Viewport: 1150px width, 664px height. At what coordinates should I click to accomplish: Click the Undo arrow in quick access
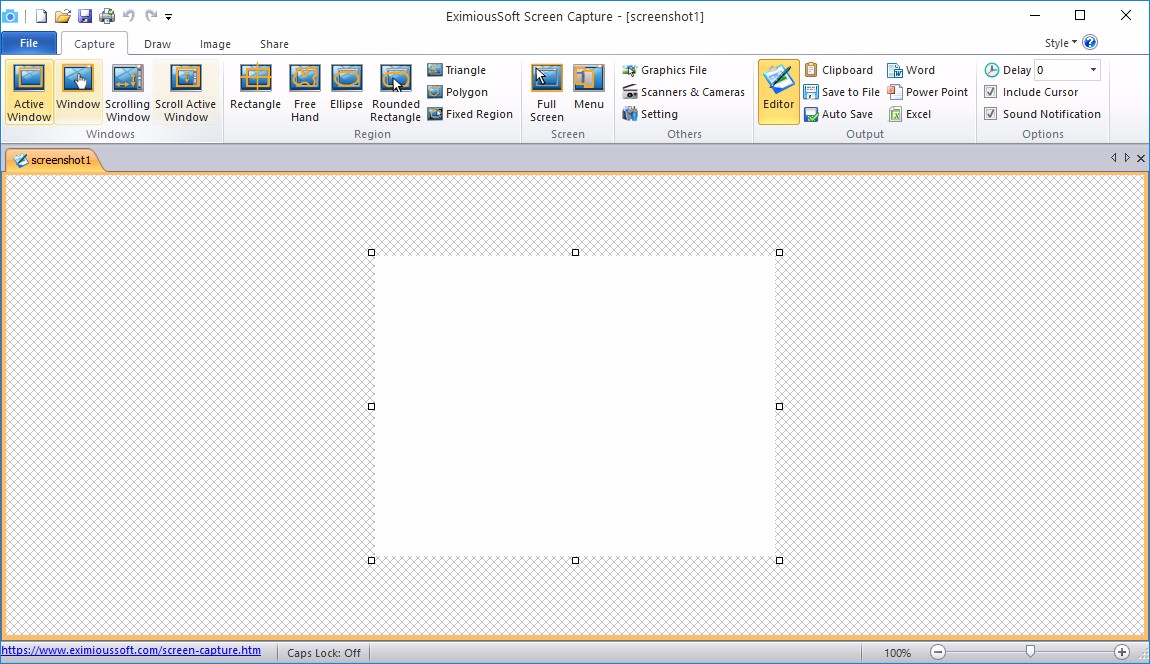(129, 15)
